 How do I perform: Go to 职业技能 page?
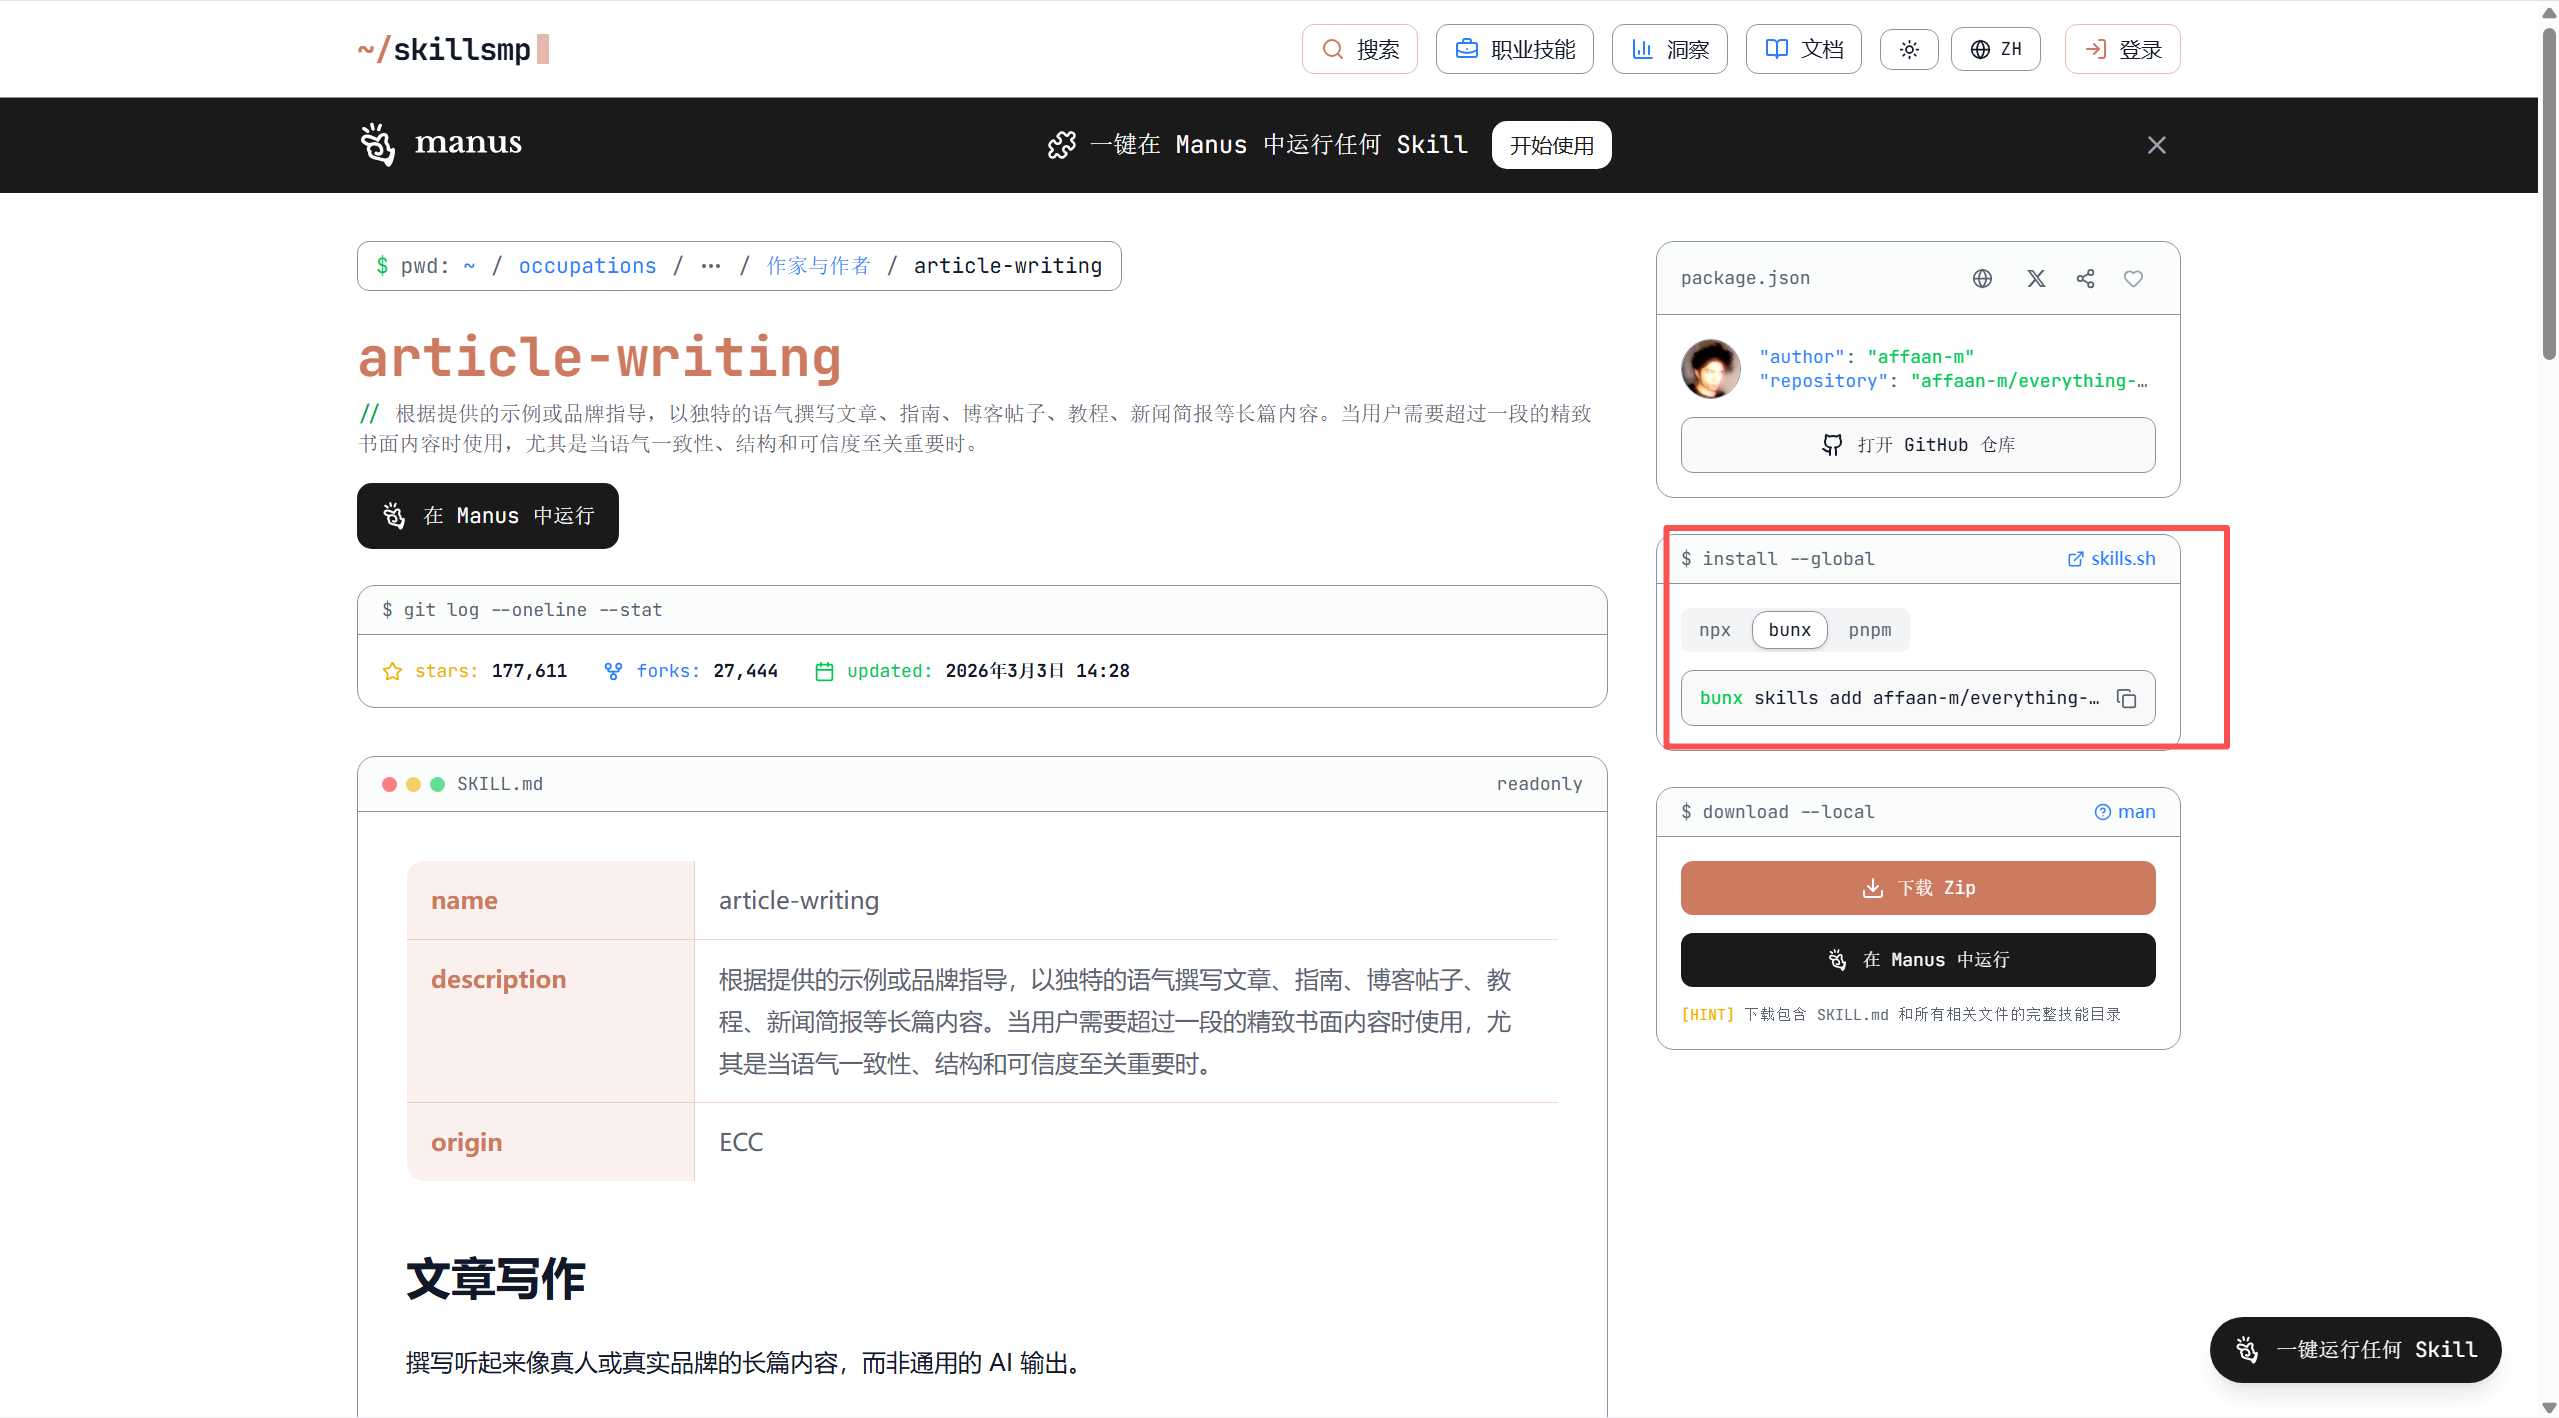point(1514,49)
